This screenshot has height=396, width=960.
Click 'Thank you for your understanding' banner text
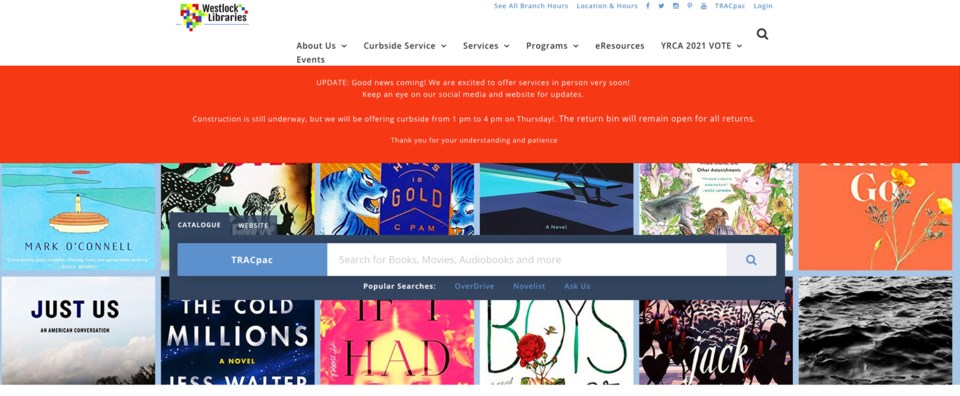474,140
